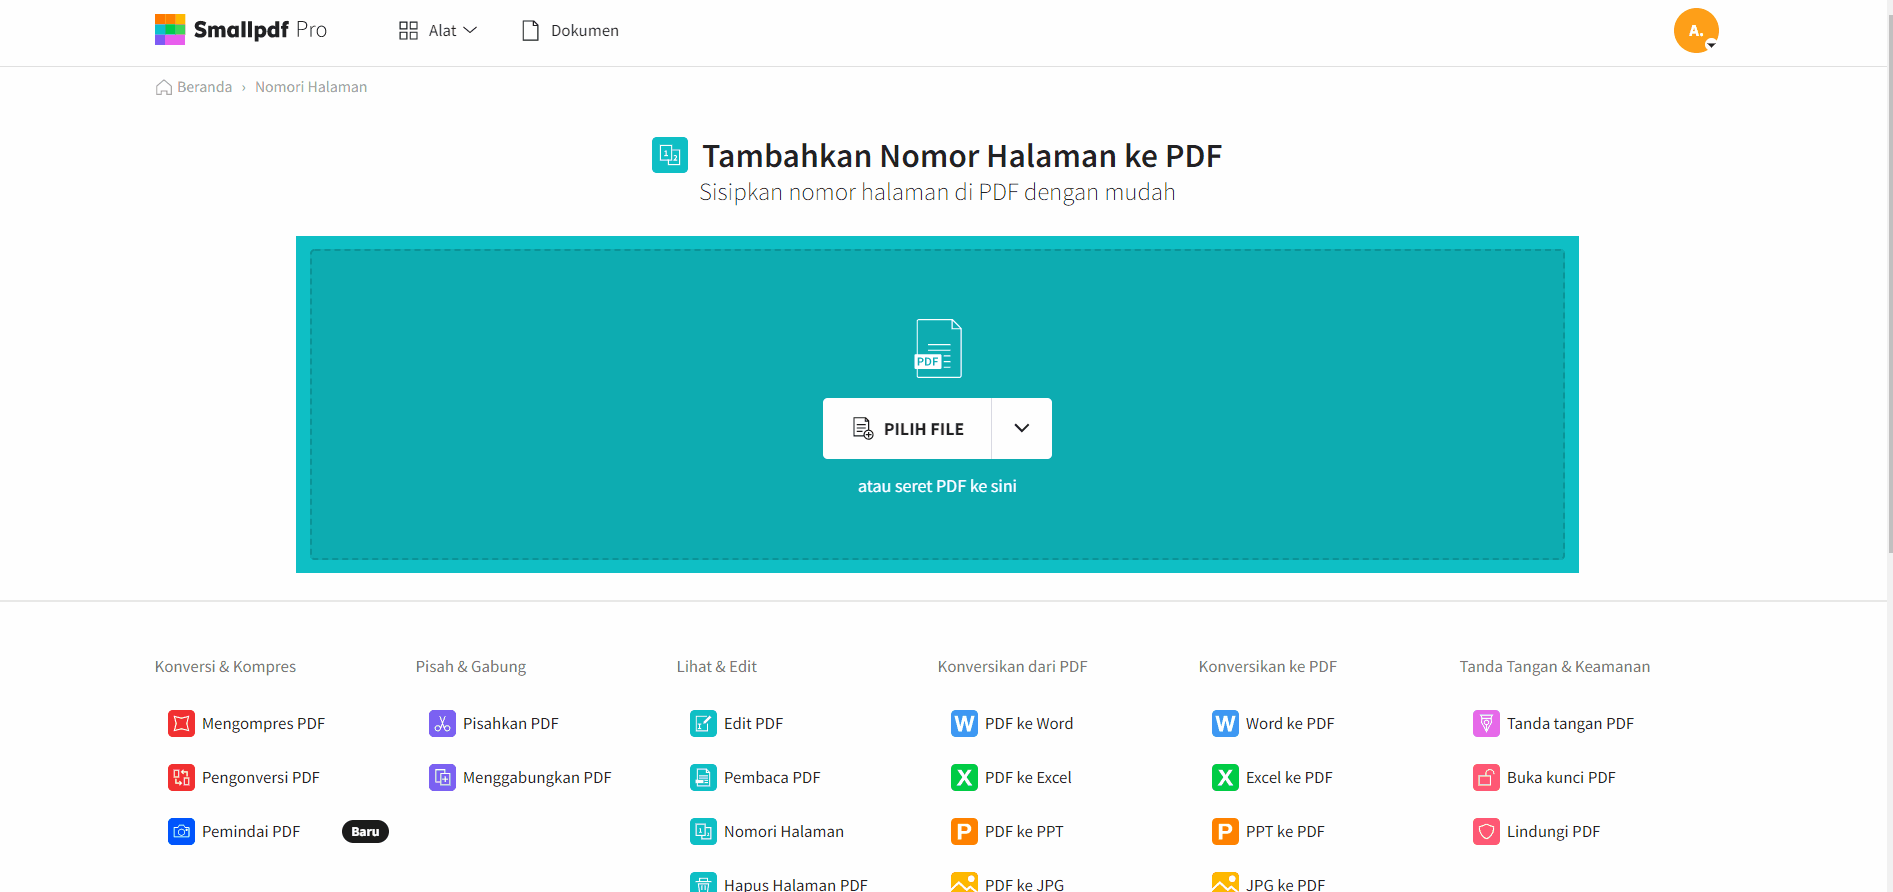The width and height of the screenshot is (1893, 892).
Task: Open Lindungi PDF link
Action: pyautogui.click(x=1553, y=831)
